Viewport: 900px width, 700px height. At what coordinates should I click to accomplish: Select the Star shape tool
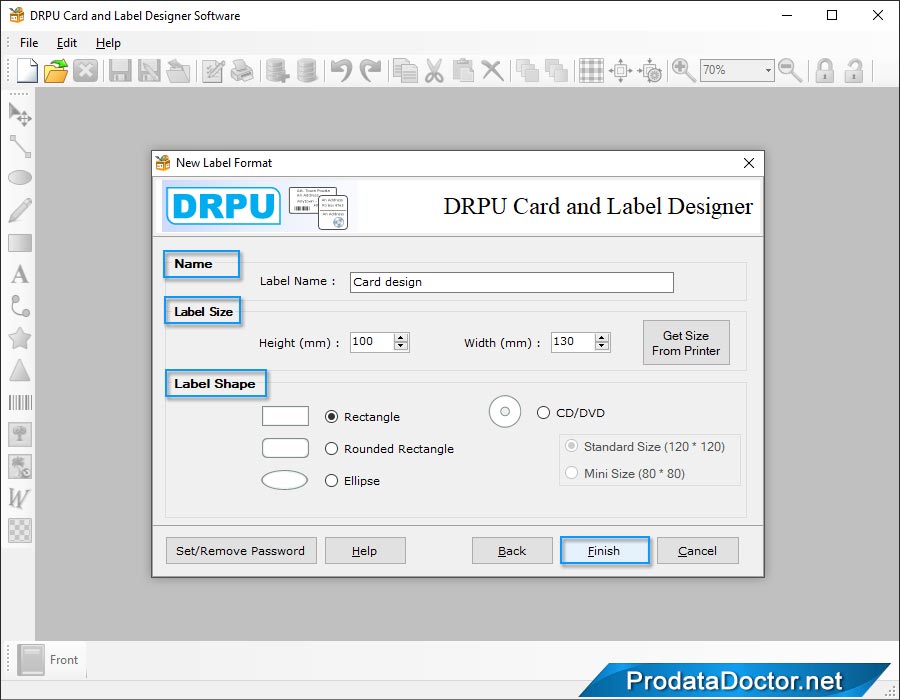click(x=20, y=339)
